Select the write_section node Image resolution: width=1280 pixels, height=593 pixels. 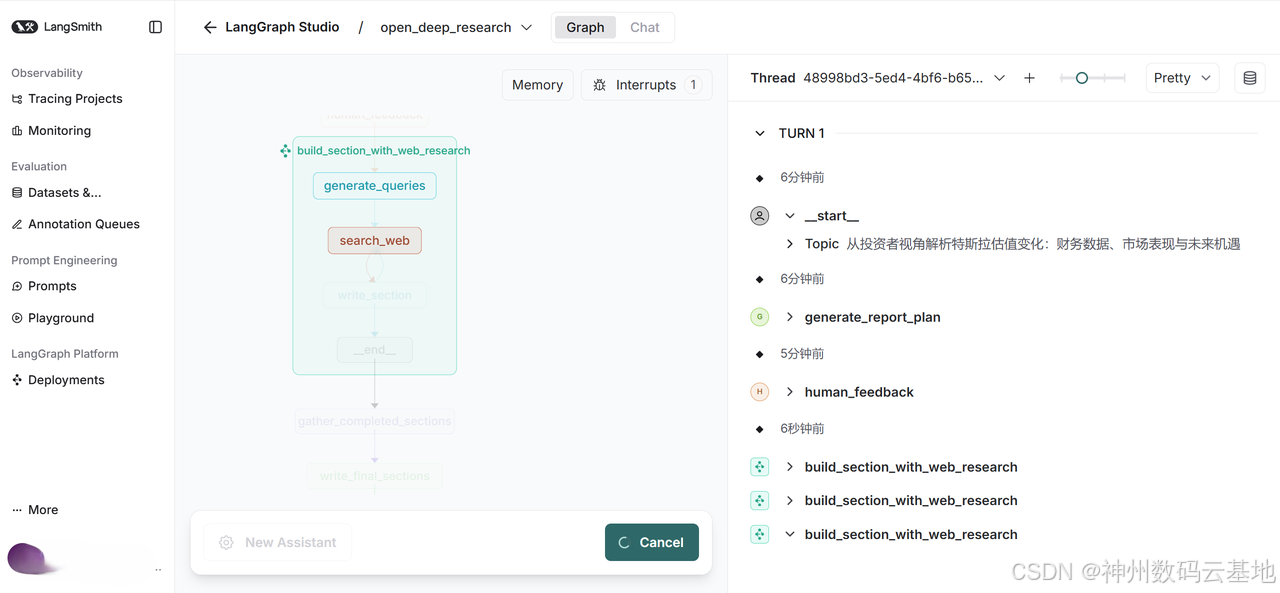pos(375,296)
